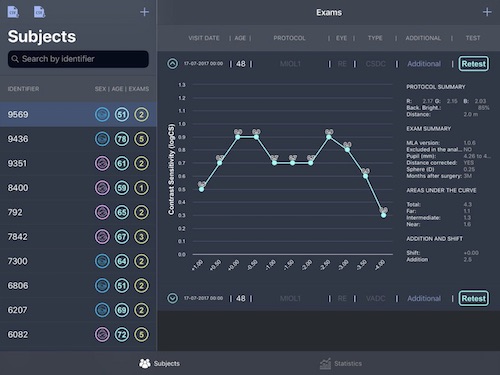Switch to the Statistics tab
The width and height of the screenshot is (500, 375).
[x=341, y=363]
